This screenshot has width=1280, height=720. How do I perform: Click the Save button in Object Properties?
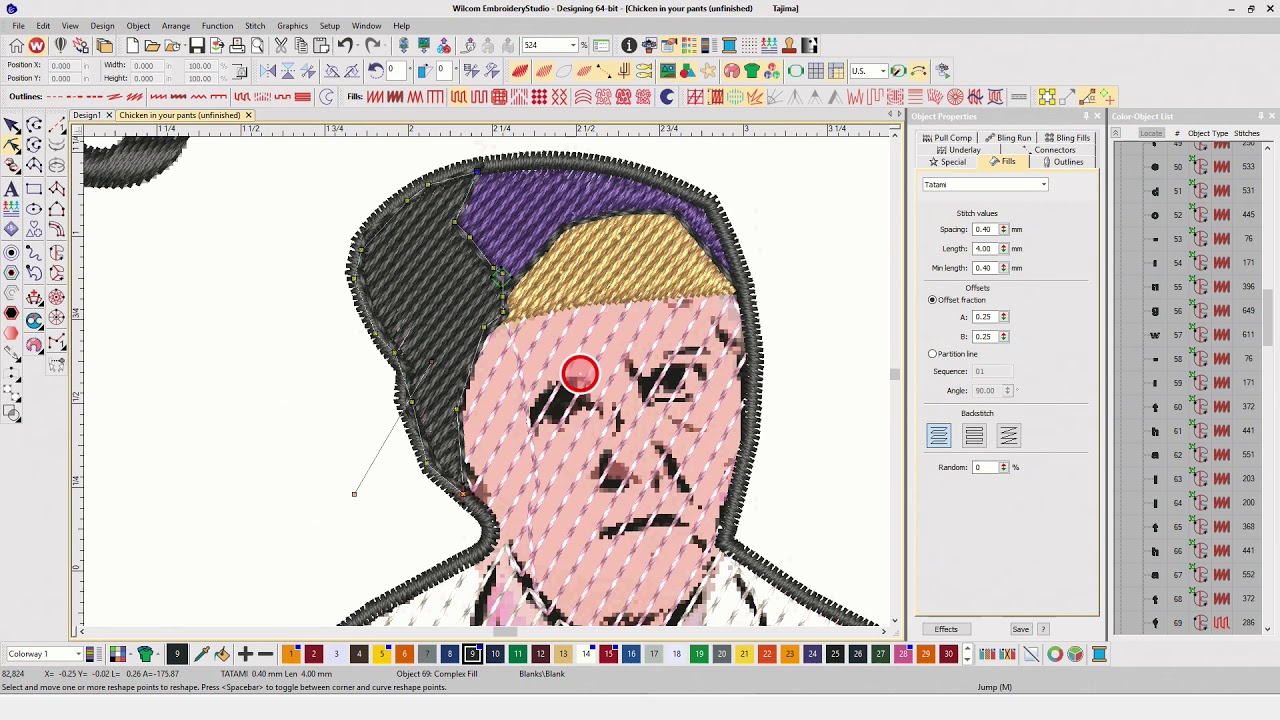click(1020, 629)
